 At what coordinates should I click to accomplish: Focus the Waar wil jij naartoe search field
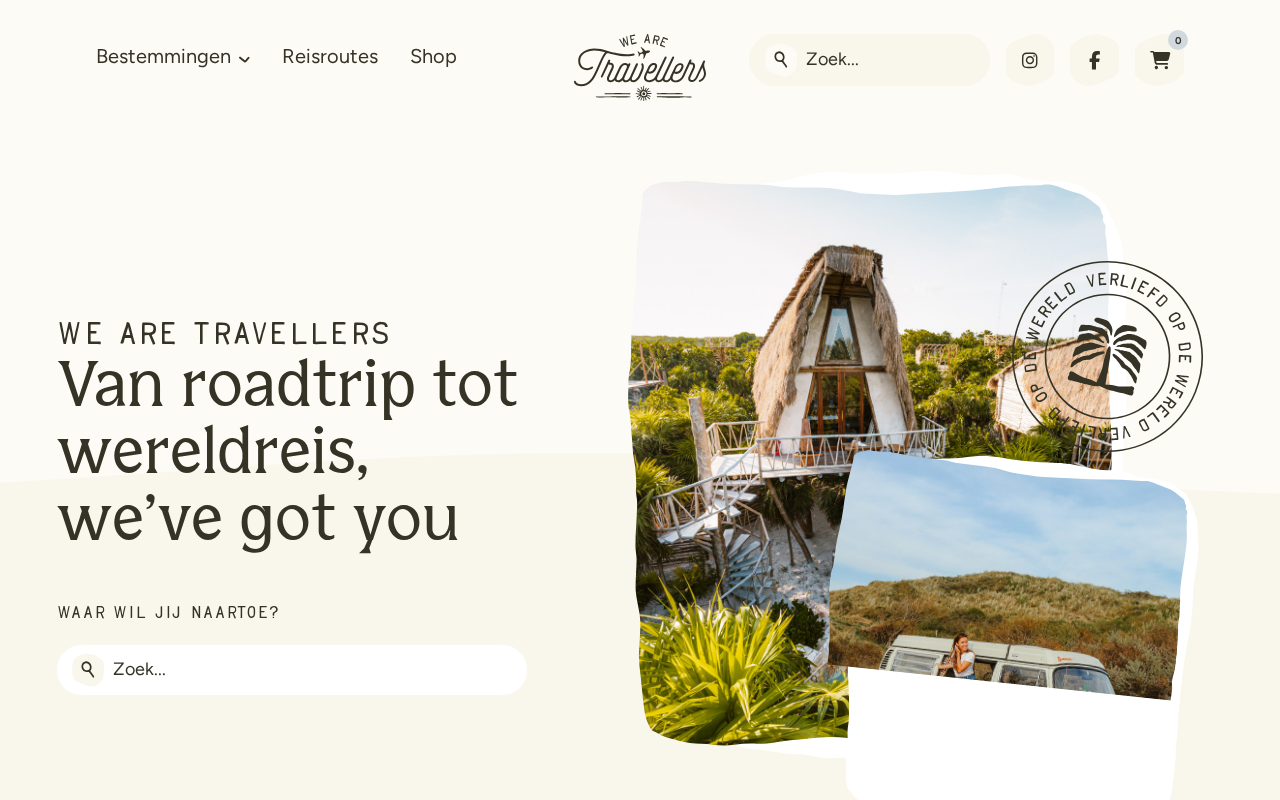click(292, 670)
